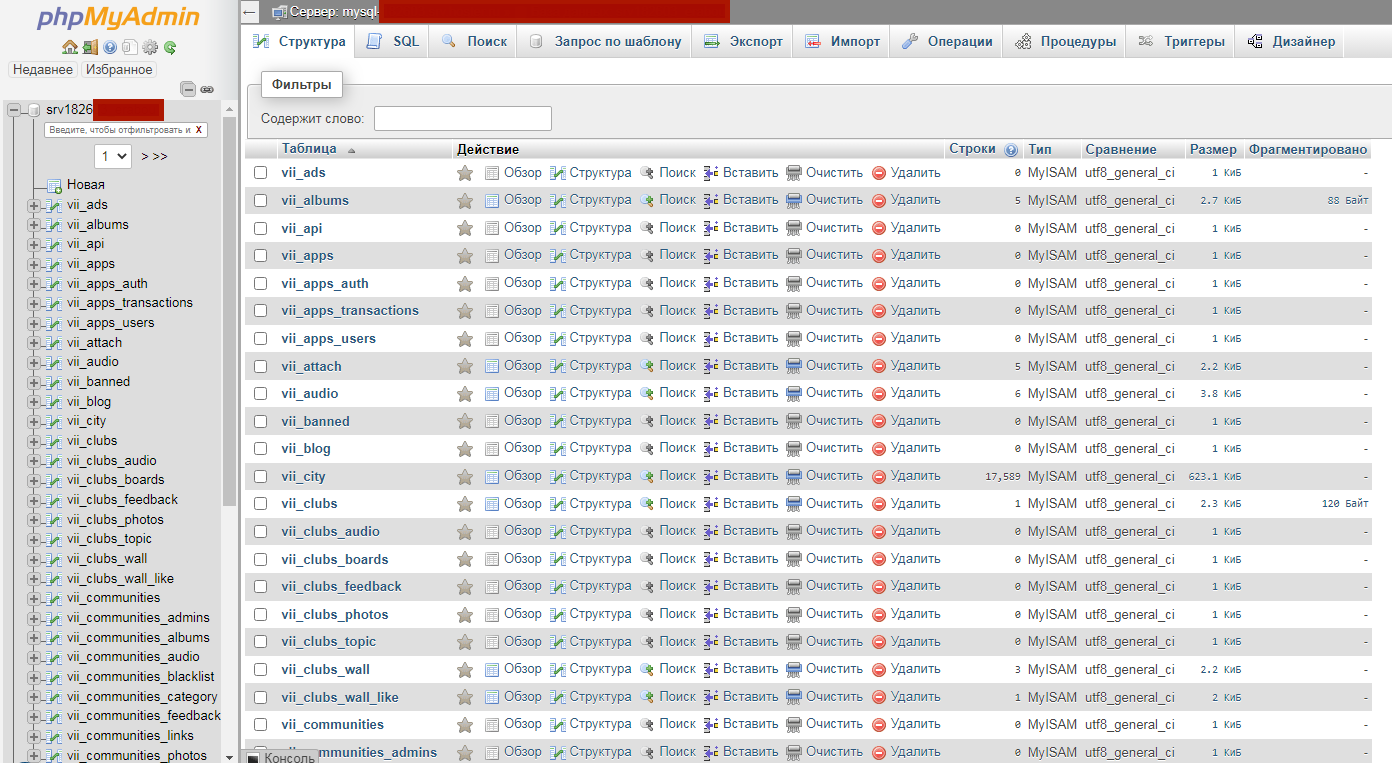
Task: Expand the vii_communities_links tree node
Action: [x=34, y=736]
